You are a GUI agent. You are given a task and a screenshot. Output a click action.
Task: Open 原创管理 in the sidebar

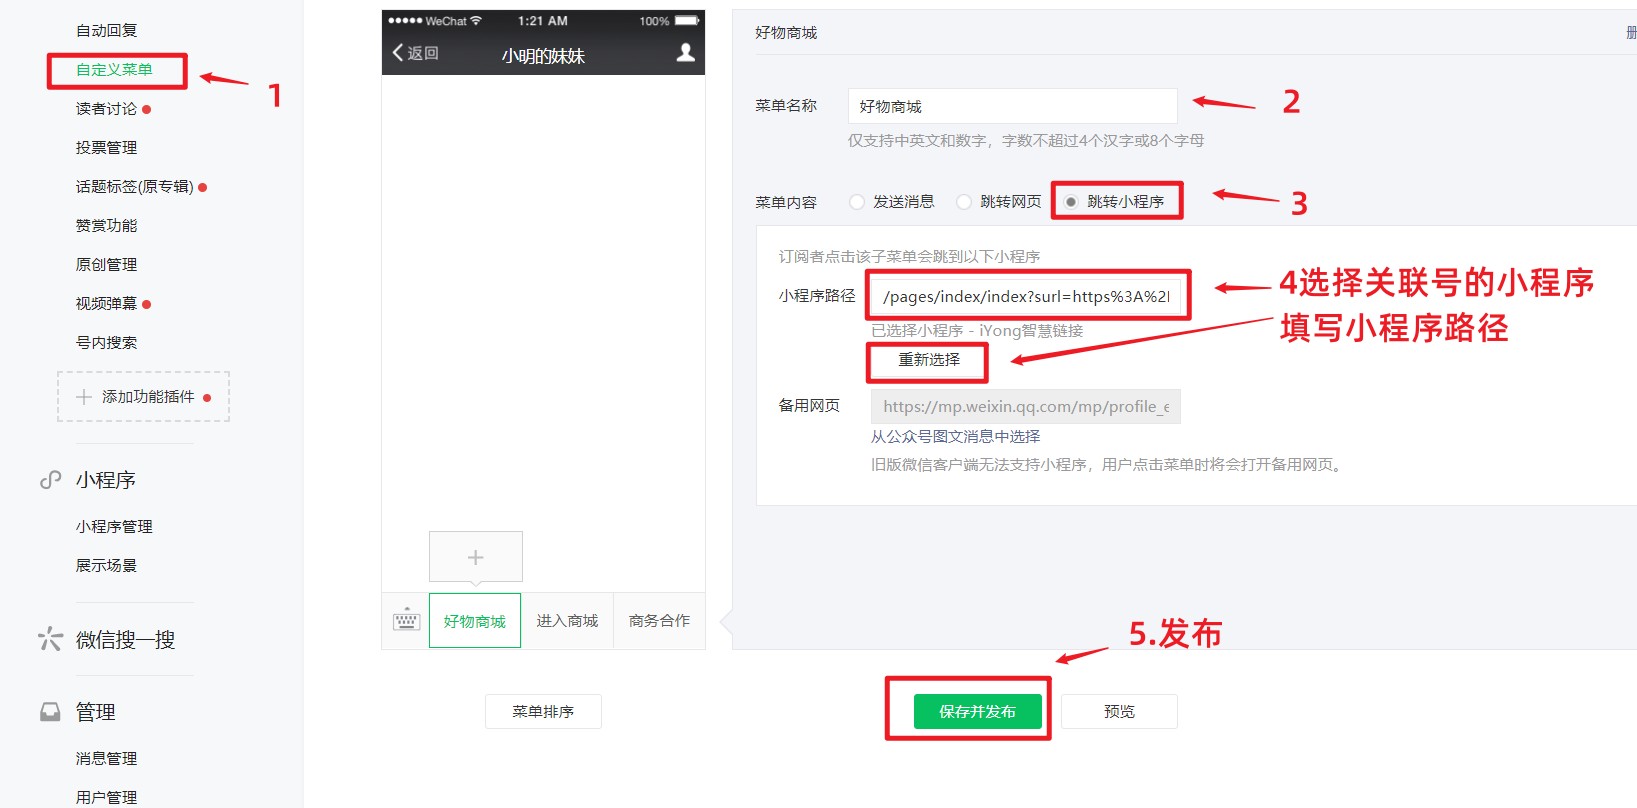tap(107, 265)
